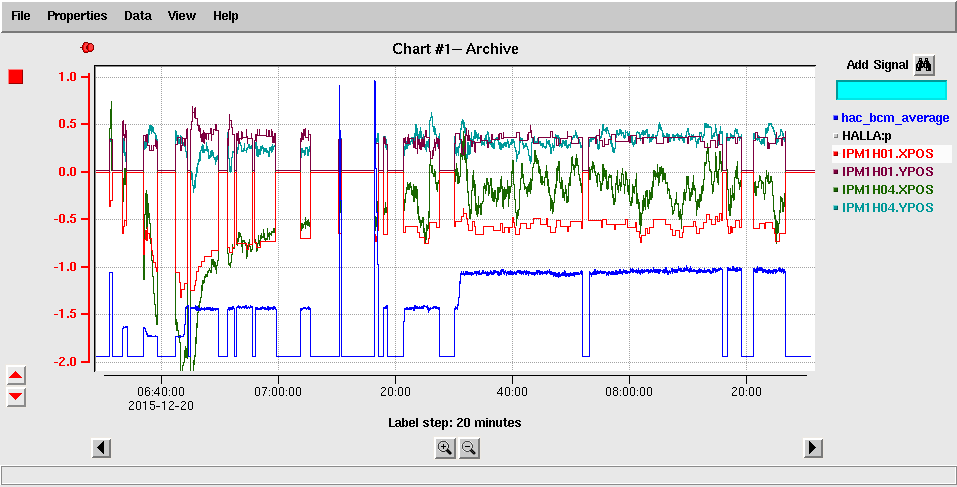Click the 0.0 y-axis value label
This screenshot has height=487, width=957.
pos(68,172)
